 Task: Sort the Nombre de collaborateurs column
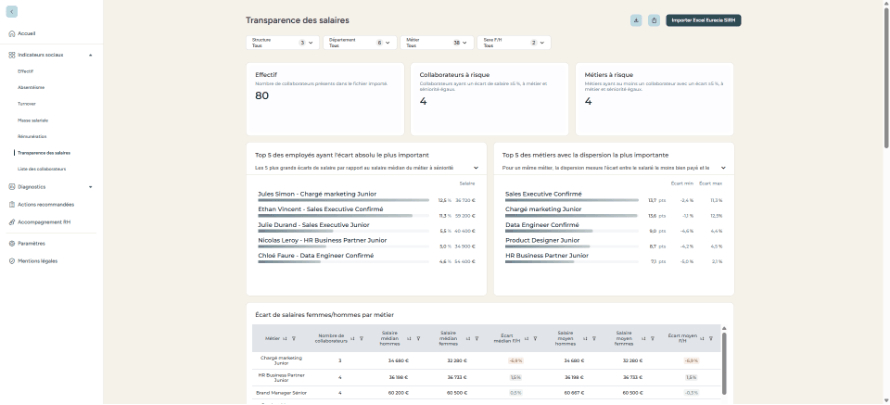pos(351,338)
